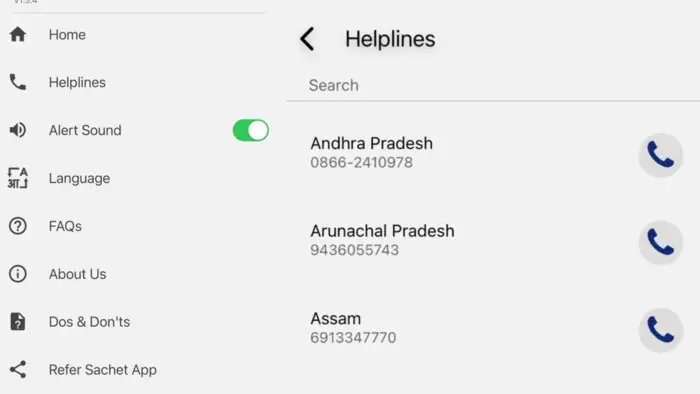Screen dimensions: 700x394
Task: Turn off the Alert Sound toggle
Action: 251,130
